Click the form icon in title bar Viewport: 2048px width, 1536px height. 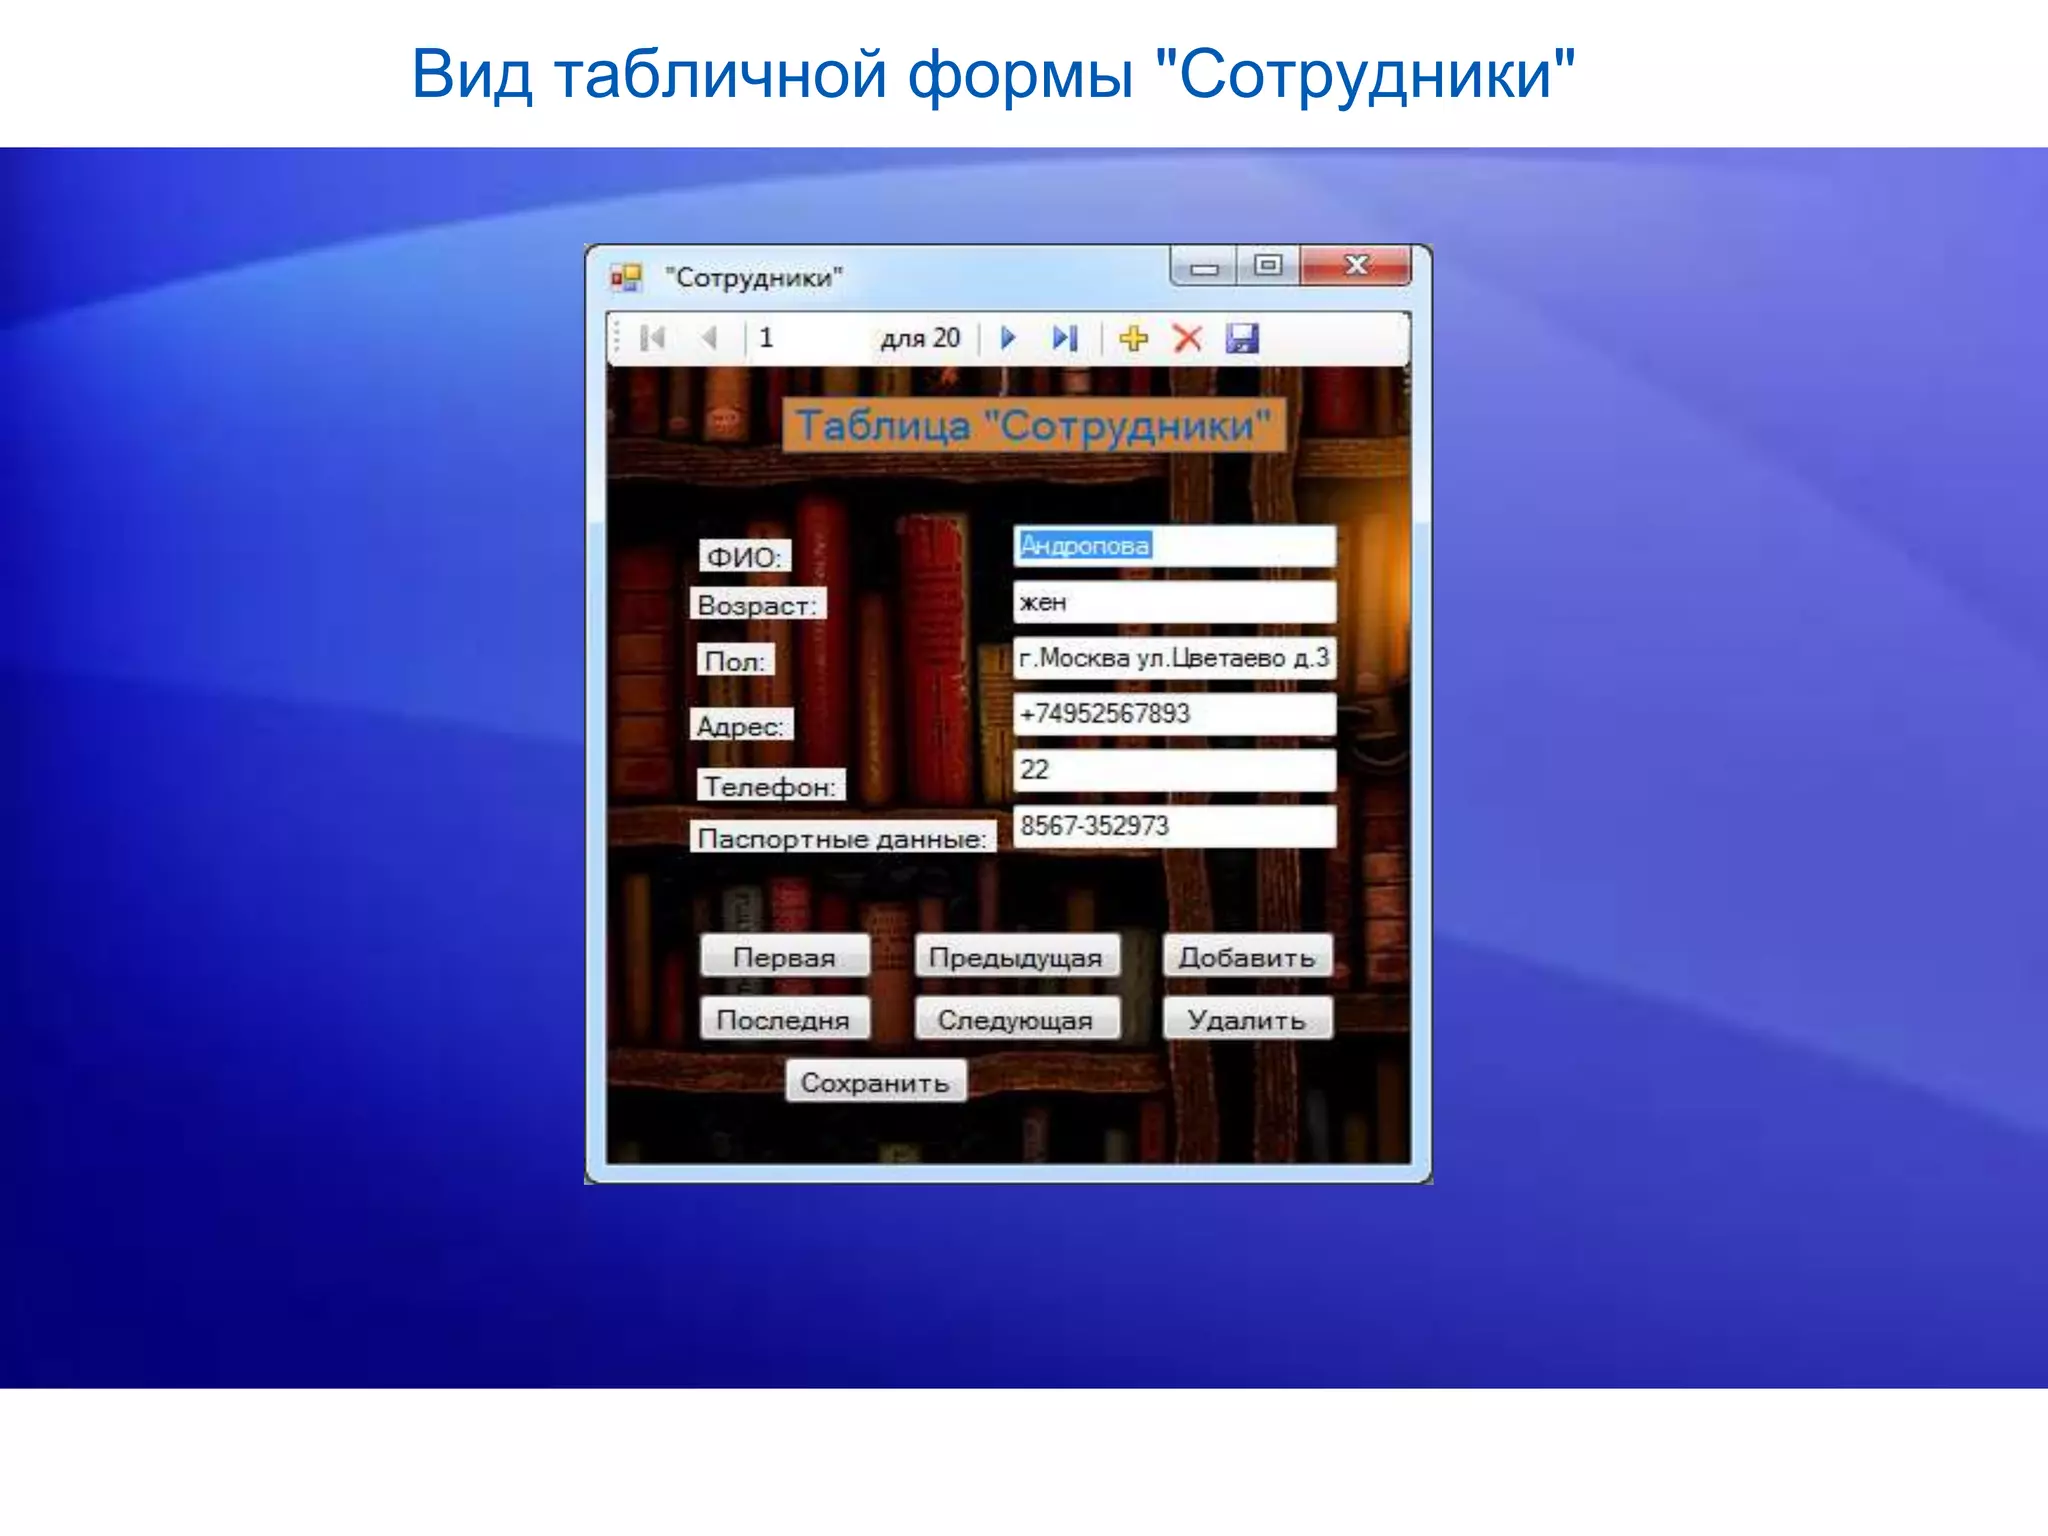(626, 277)
